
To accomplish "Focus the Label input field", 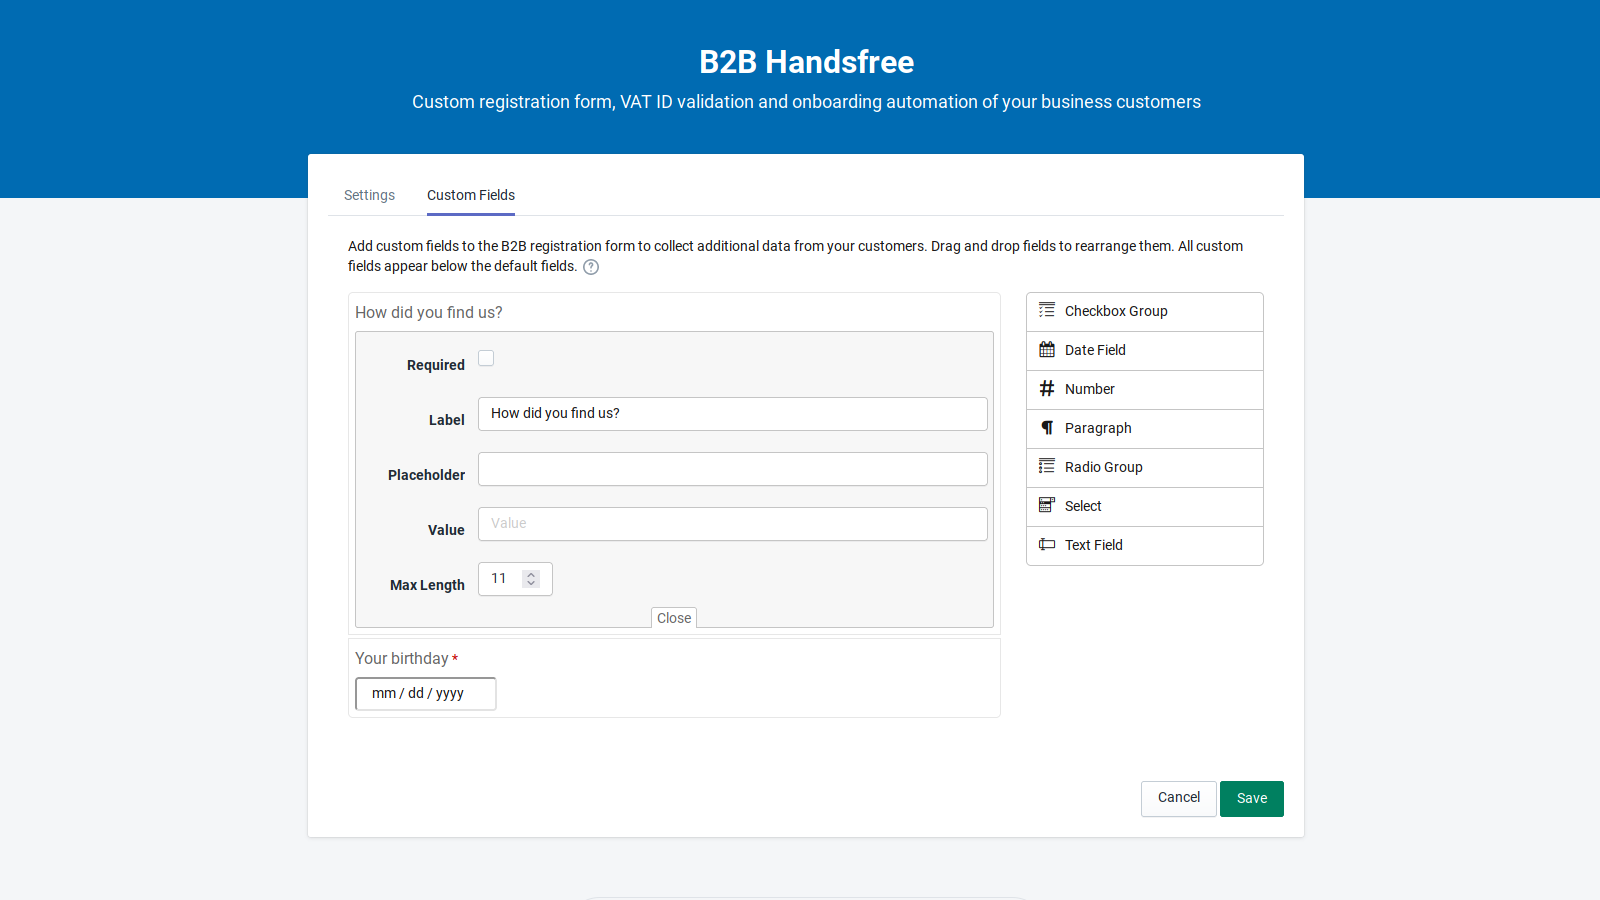I will pos(732,414).
